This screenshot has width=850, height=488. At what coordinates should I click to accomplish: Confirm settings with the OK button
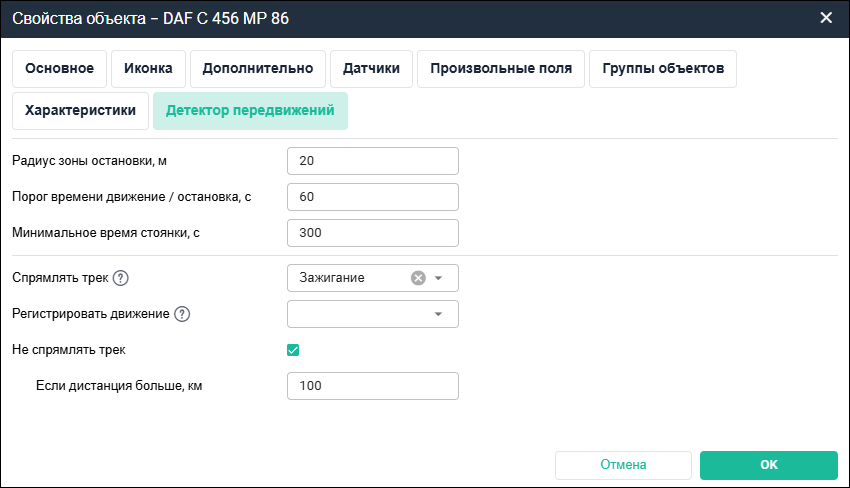(x=768, y=465)
